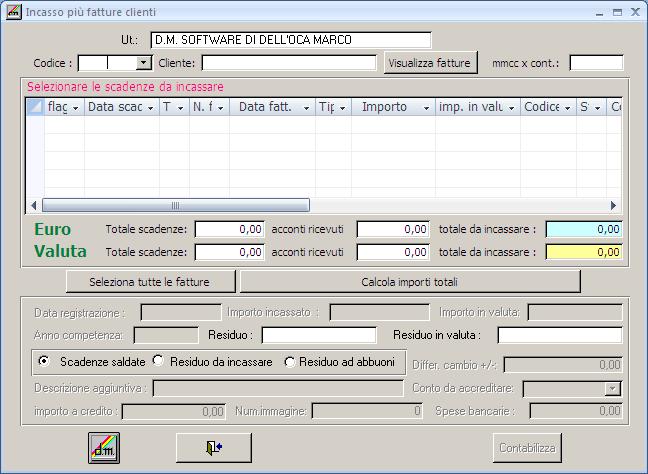
Task: Open the flag column filter dropdown
Action: point(76,108)
